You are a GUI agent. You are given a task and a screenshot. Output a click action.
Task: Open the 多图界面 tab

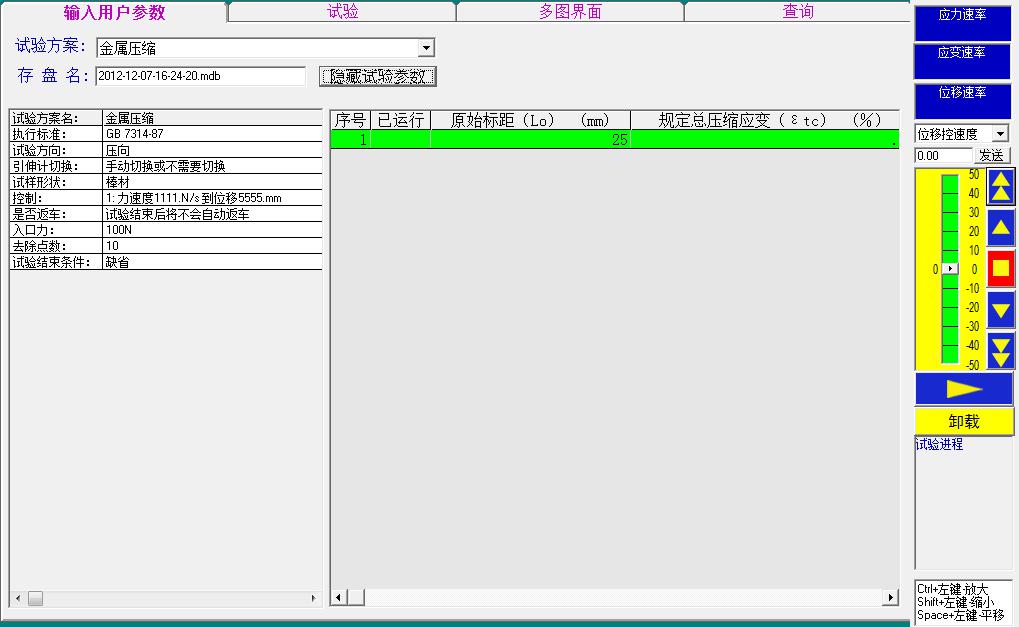pos(570,12)
